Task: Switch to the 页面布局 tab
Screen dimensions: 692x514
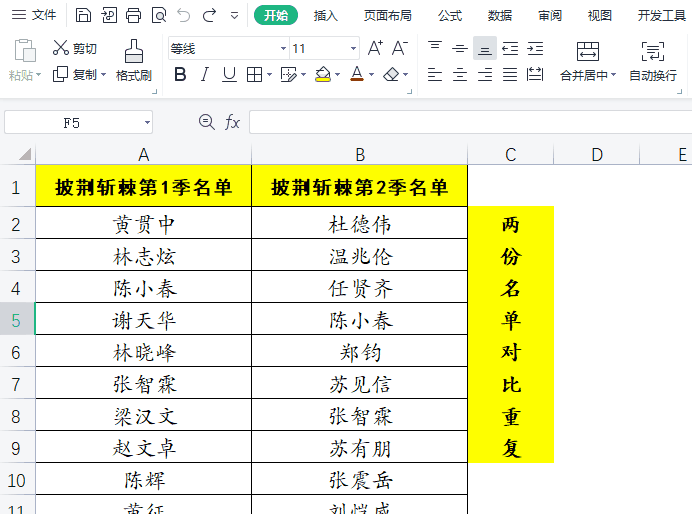Action: click(x=387, y=15)
